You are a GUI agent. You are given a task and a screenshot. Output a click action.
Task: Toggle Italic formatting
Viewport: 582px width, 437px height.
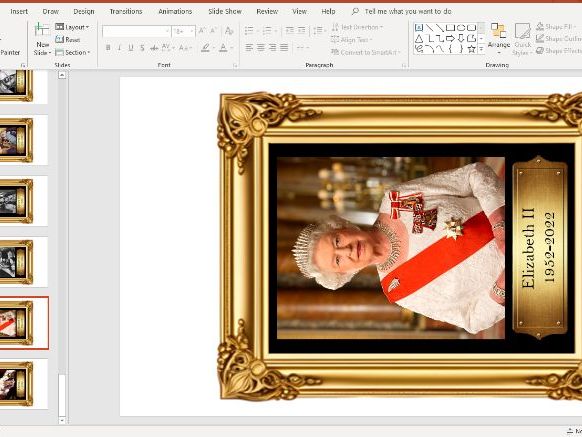120,48
